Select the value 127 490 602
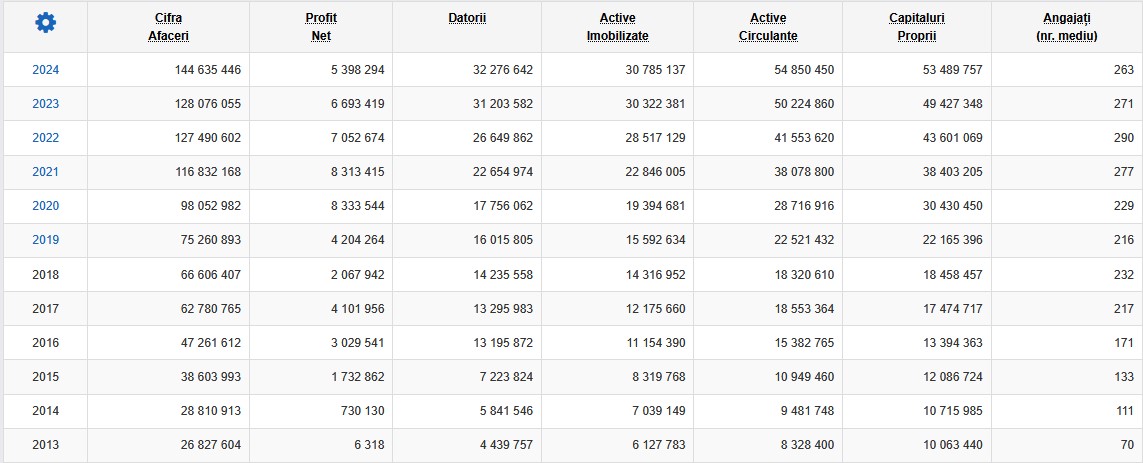Image resolution: width=1143 pixels, height=463 pixels. pos(208,138)
